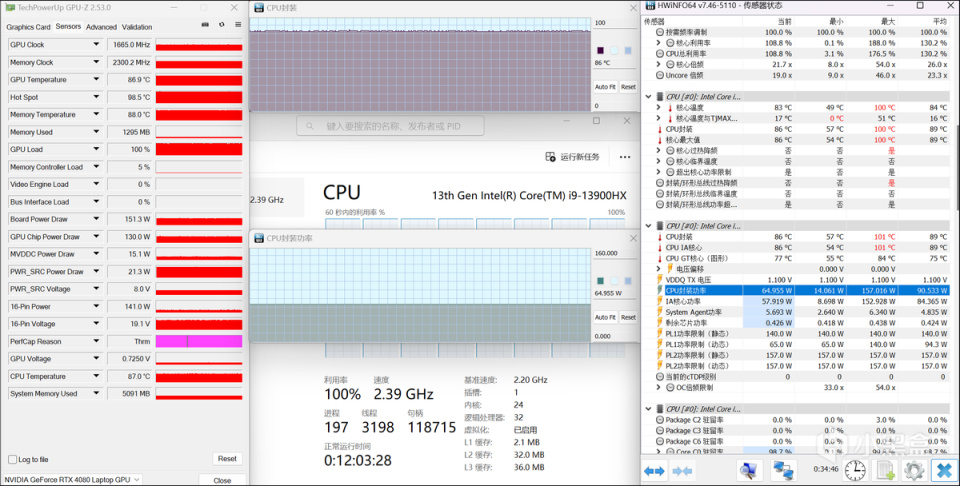
Task: Enable Log to file checkbox
Action: [x=12, y=459]
